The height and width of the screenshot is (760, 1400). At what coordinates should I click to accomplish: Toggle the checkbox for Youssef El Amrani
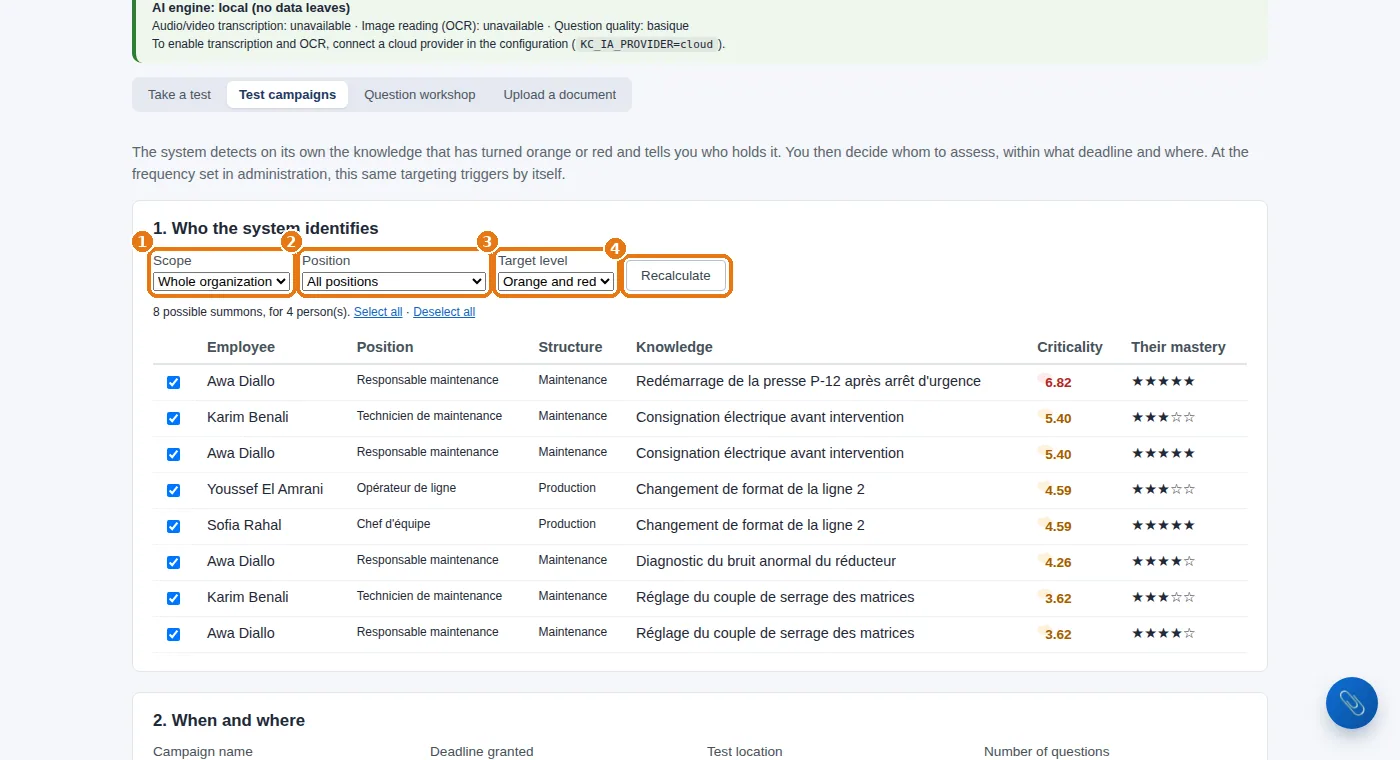click(173, 490)
